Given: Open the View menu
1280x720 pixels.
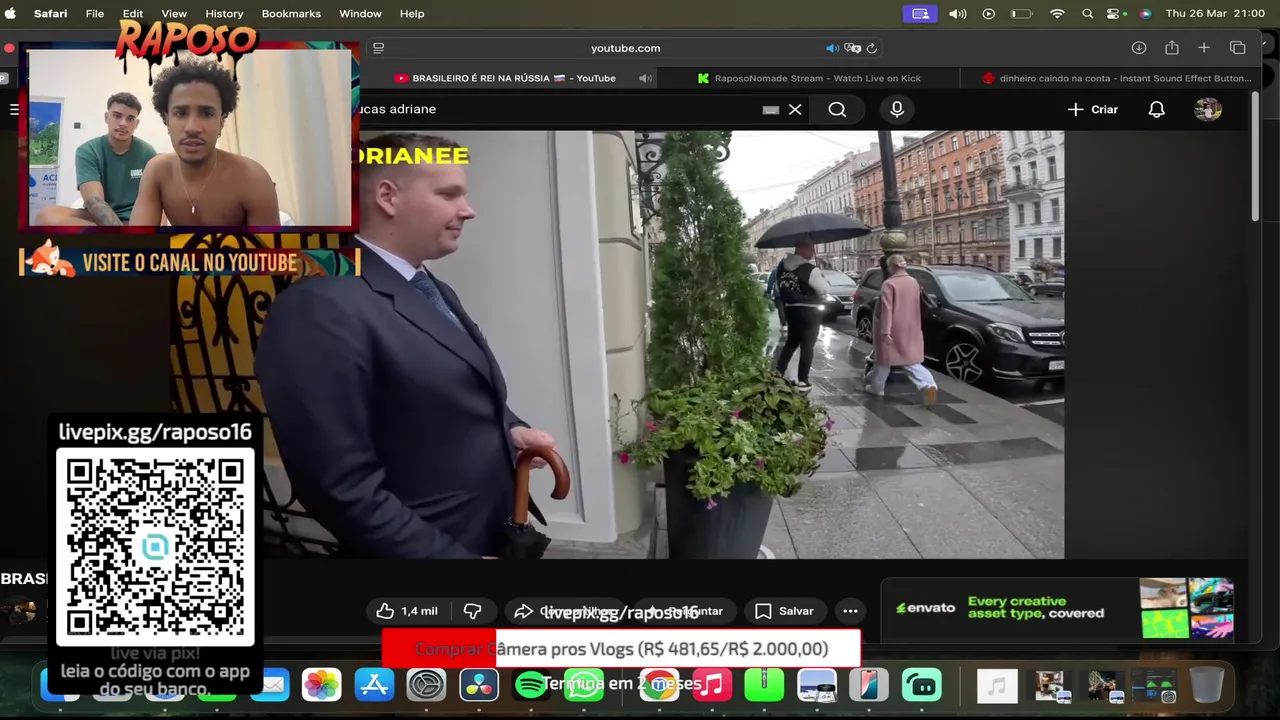Looking at the screenshot, I should point(174,14).
